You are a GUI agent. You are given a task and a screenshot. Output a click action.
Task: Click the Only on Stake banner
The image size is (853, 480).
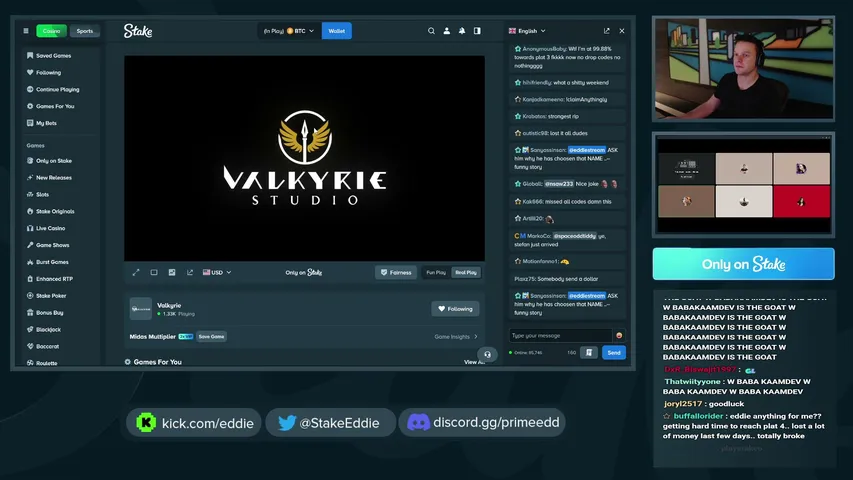[x=743, y=264]
